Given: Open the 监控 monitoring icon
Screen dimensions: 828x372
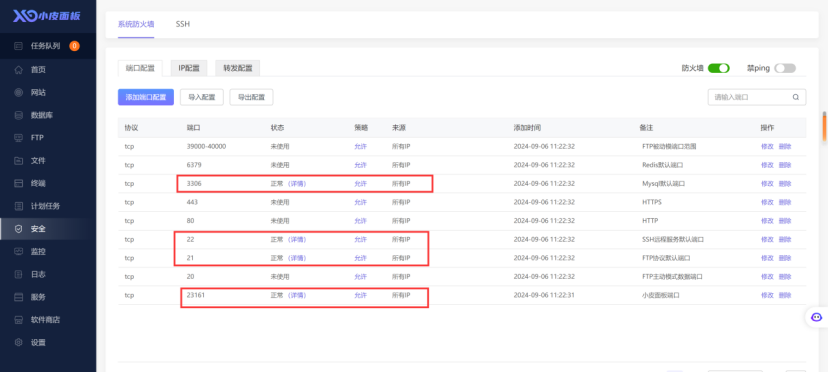Looking at the screenshot, I should tap(18, 252).
